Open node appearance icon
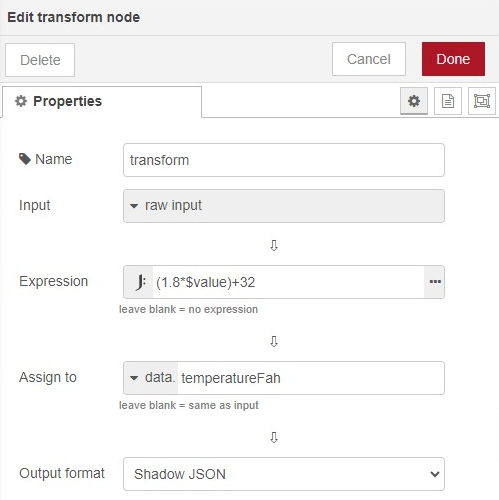This screenshot has height=500, width=499. point(482,101)
